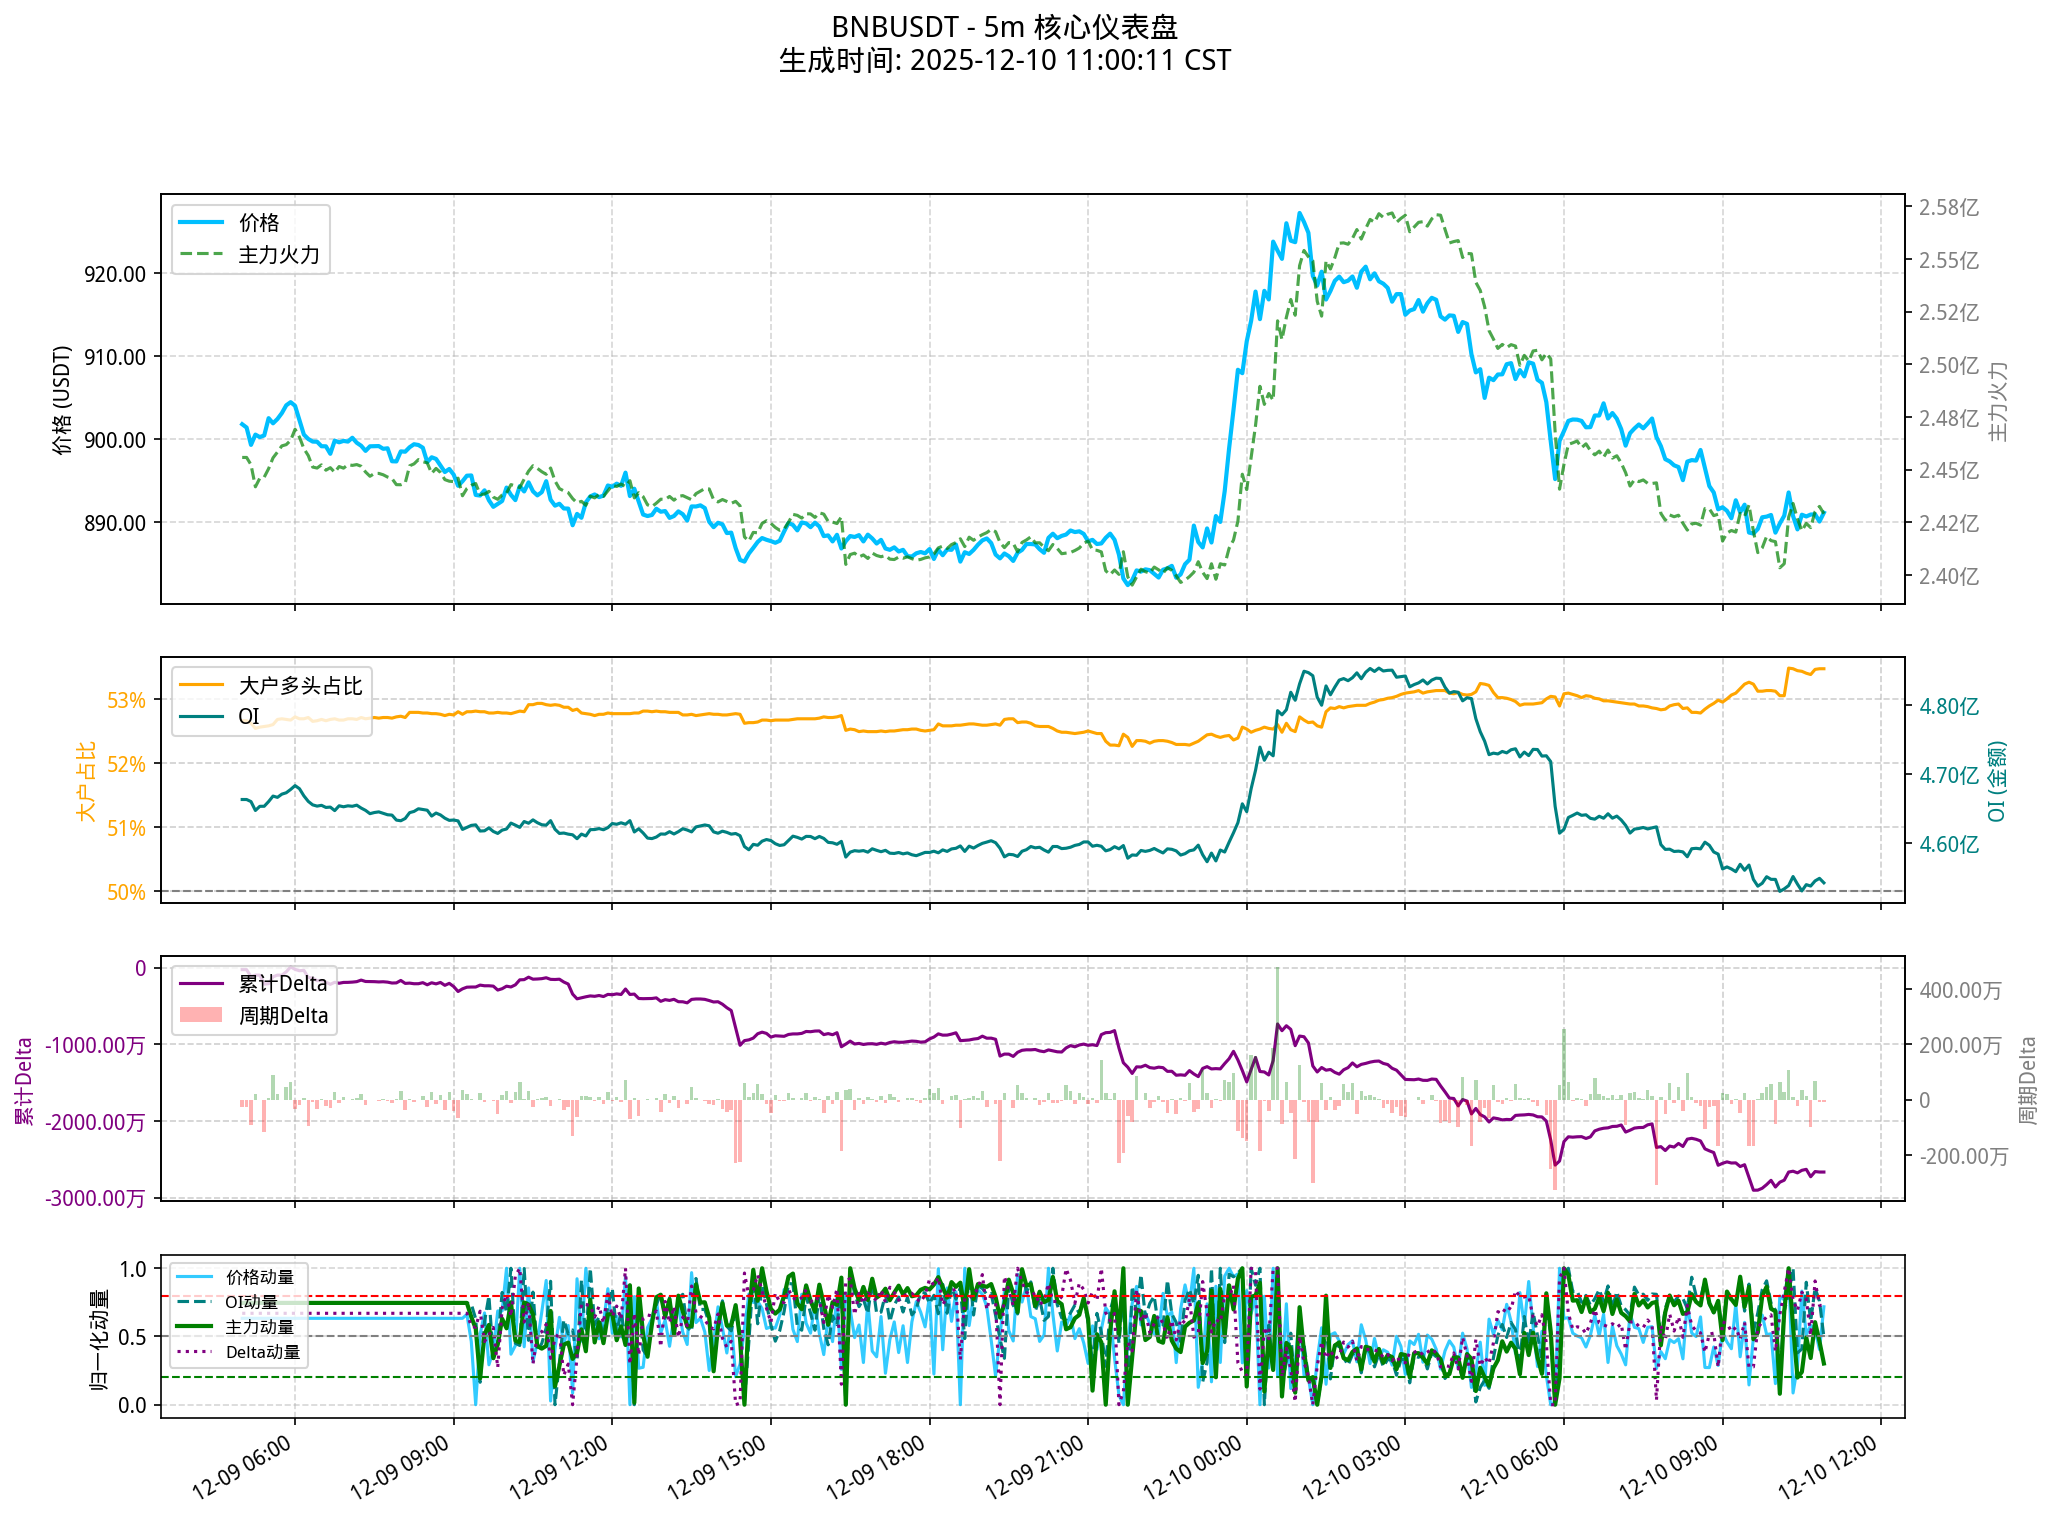
Task: Click the BNBUSDT - 5m 核心仪表盘 title
Action: tap(1004, 27)
